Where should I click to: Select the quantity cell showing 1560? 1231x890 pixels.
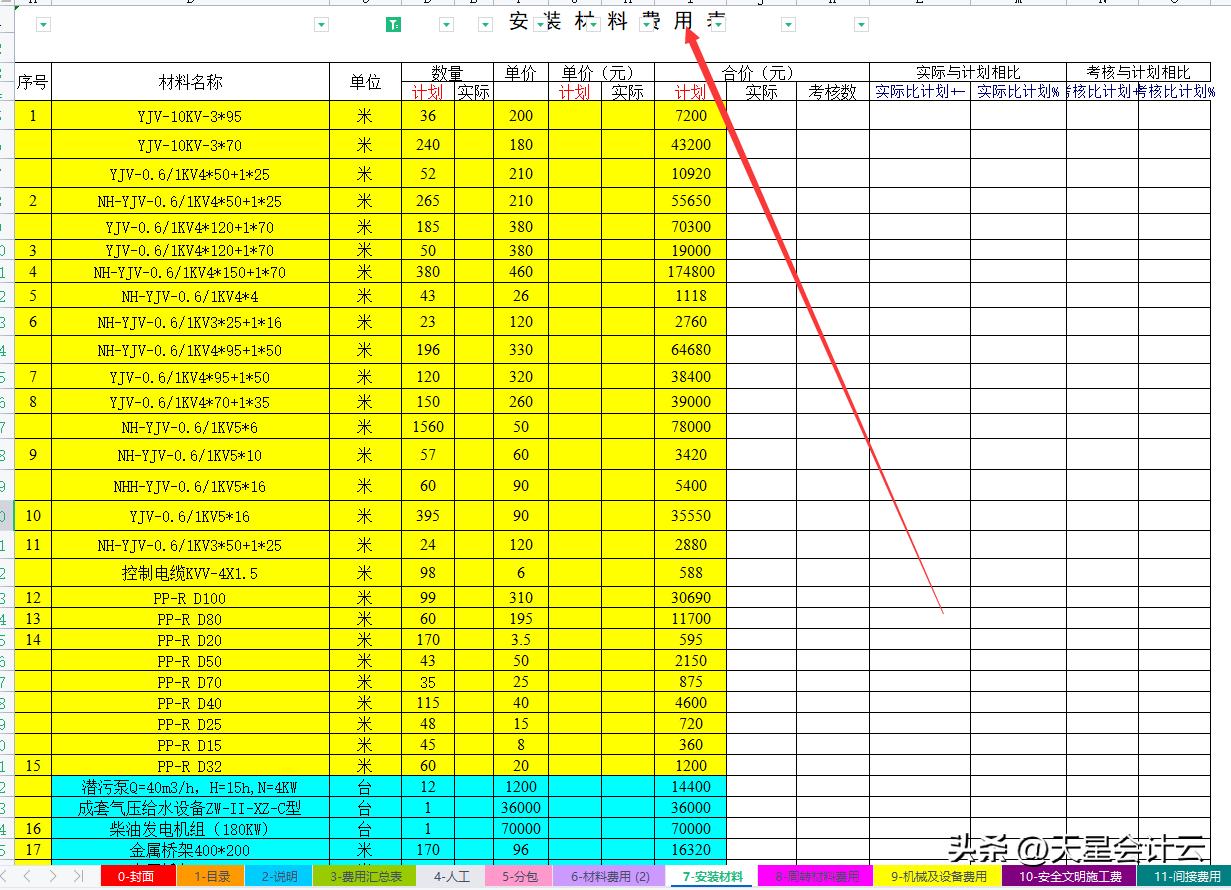click(428, 426)
